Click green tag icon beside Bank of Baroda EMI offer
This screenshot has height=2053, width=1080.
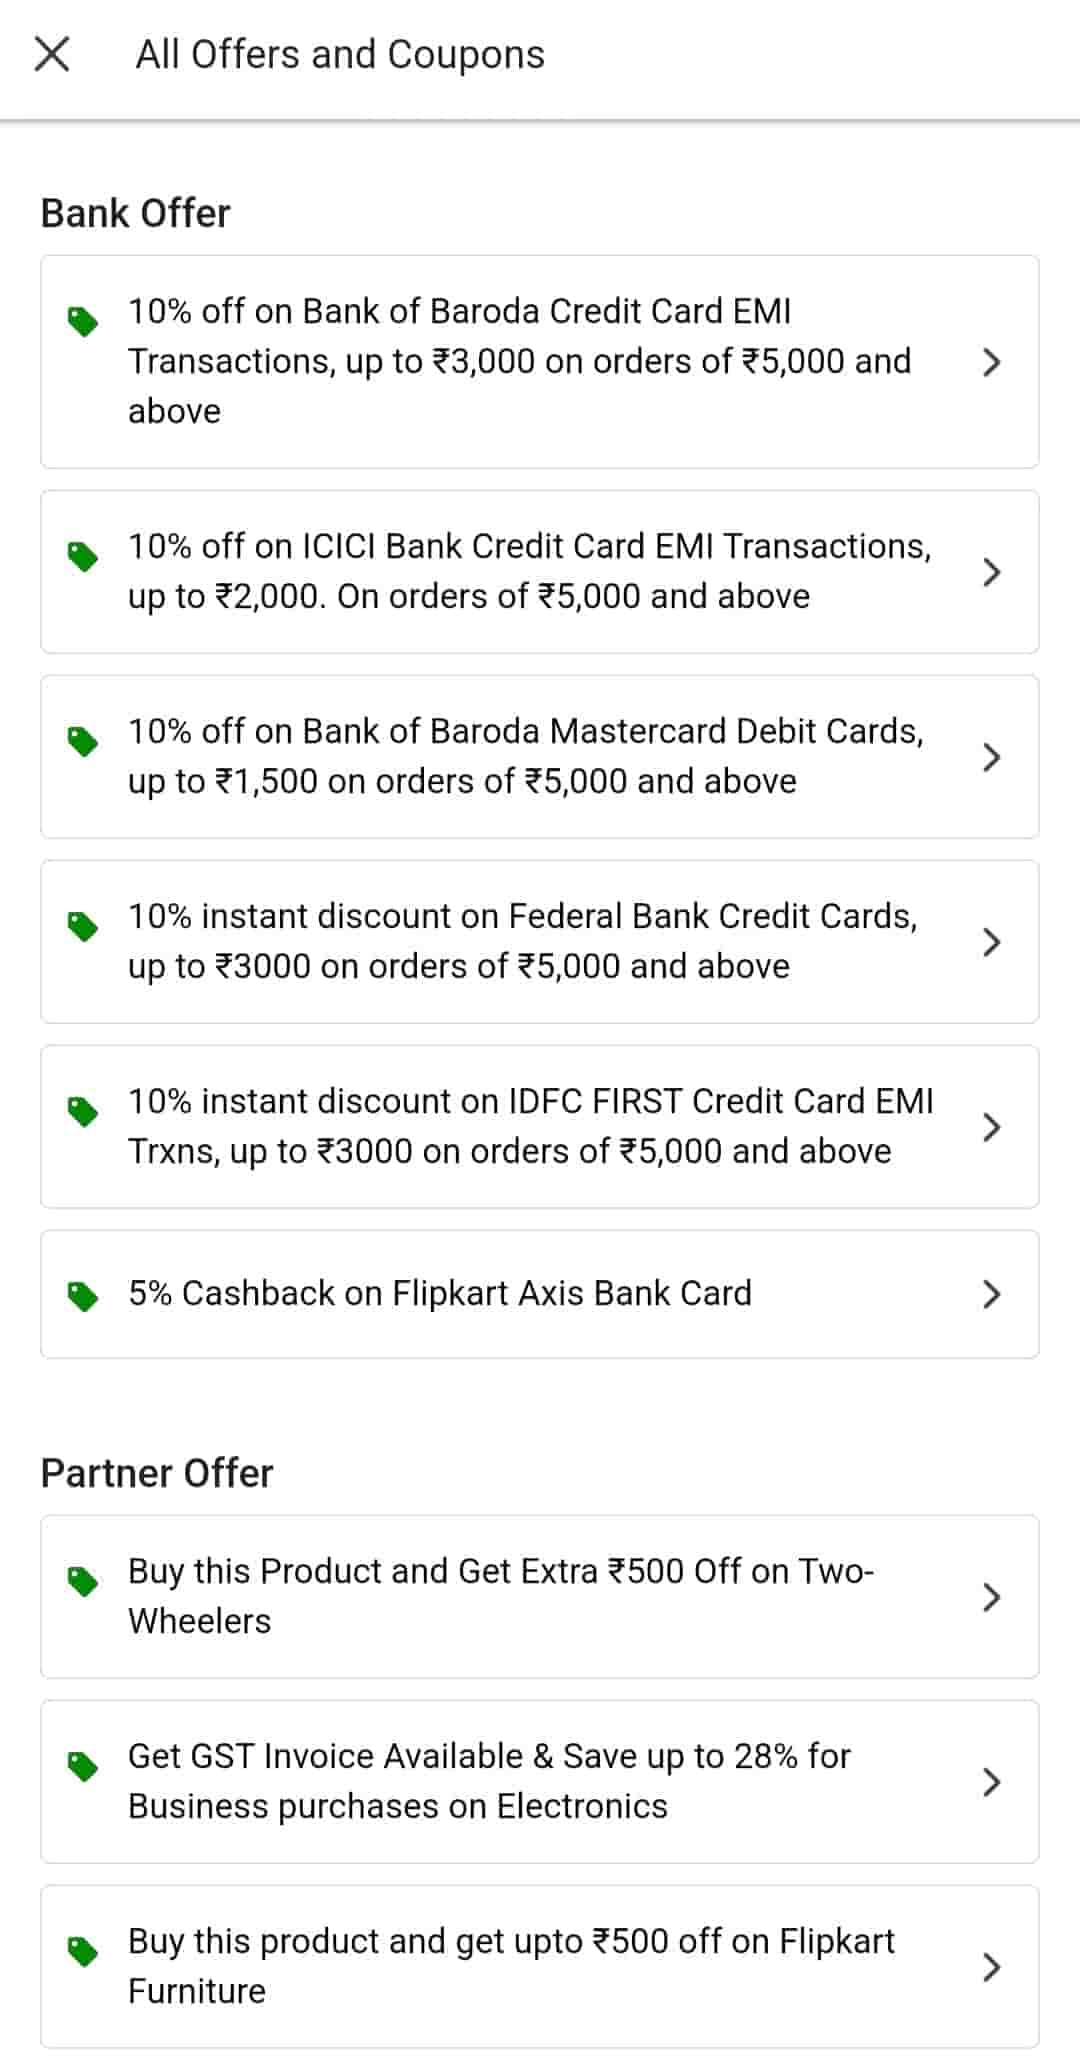tap(82, 321)
